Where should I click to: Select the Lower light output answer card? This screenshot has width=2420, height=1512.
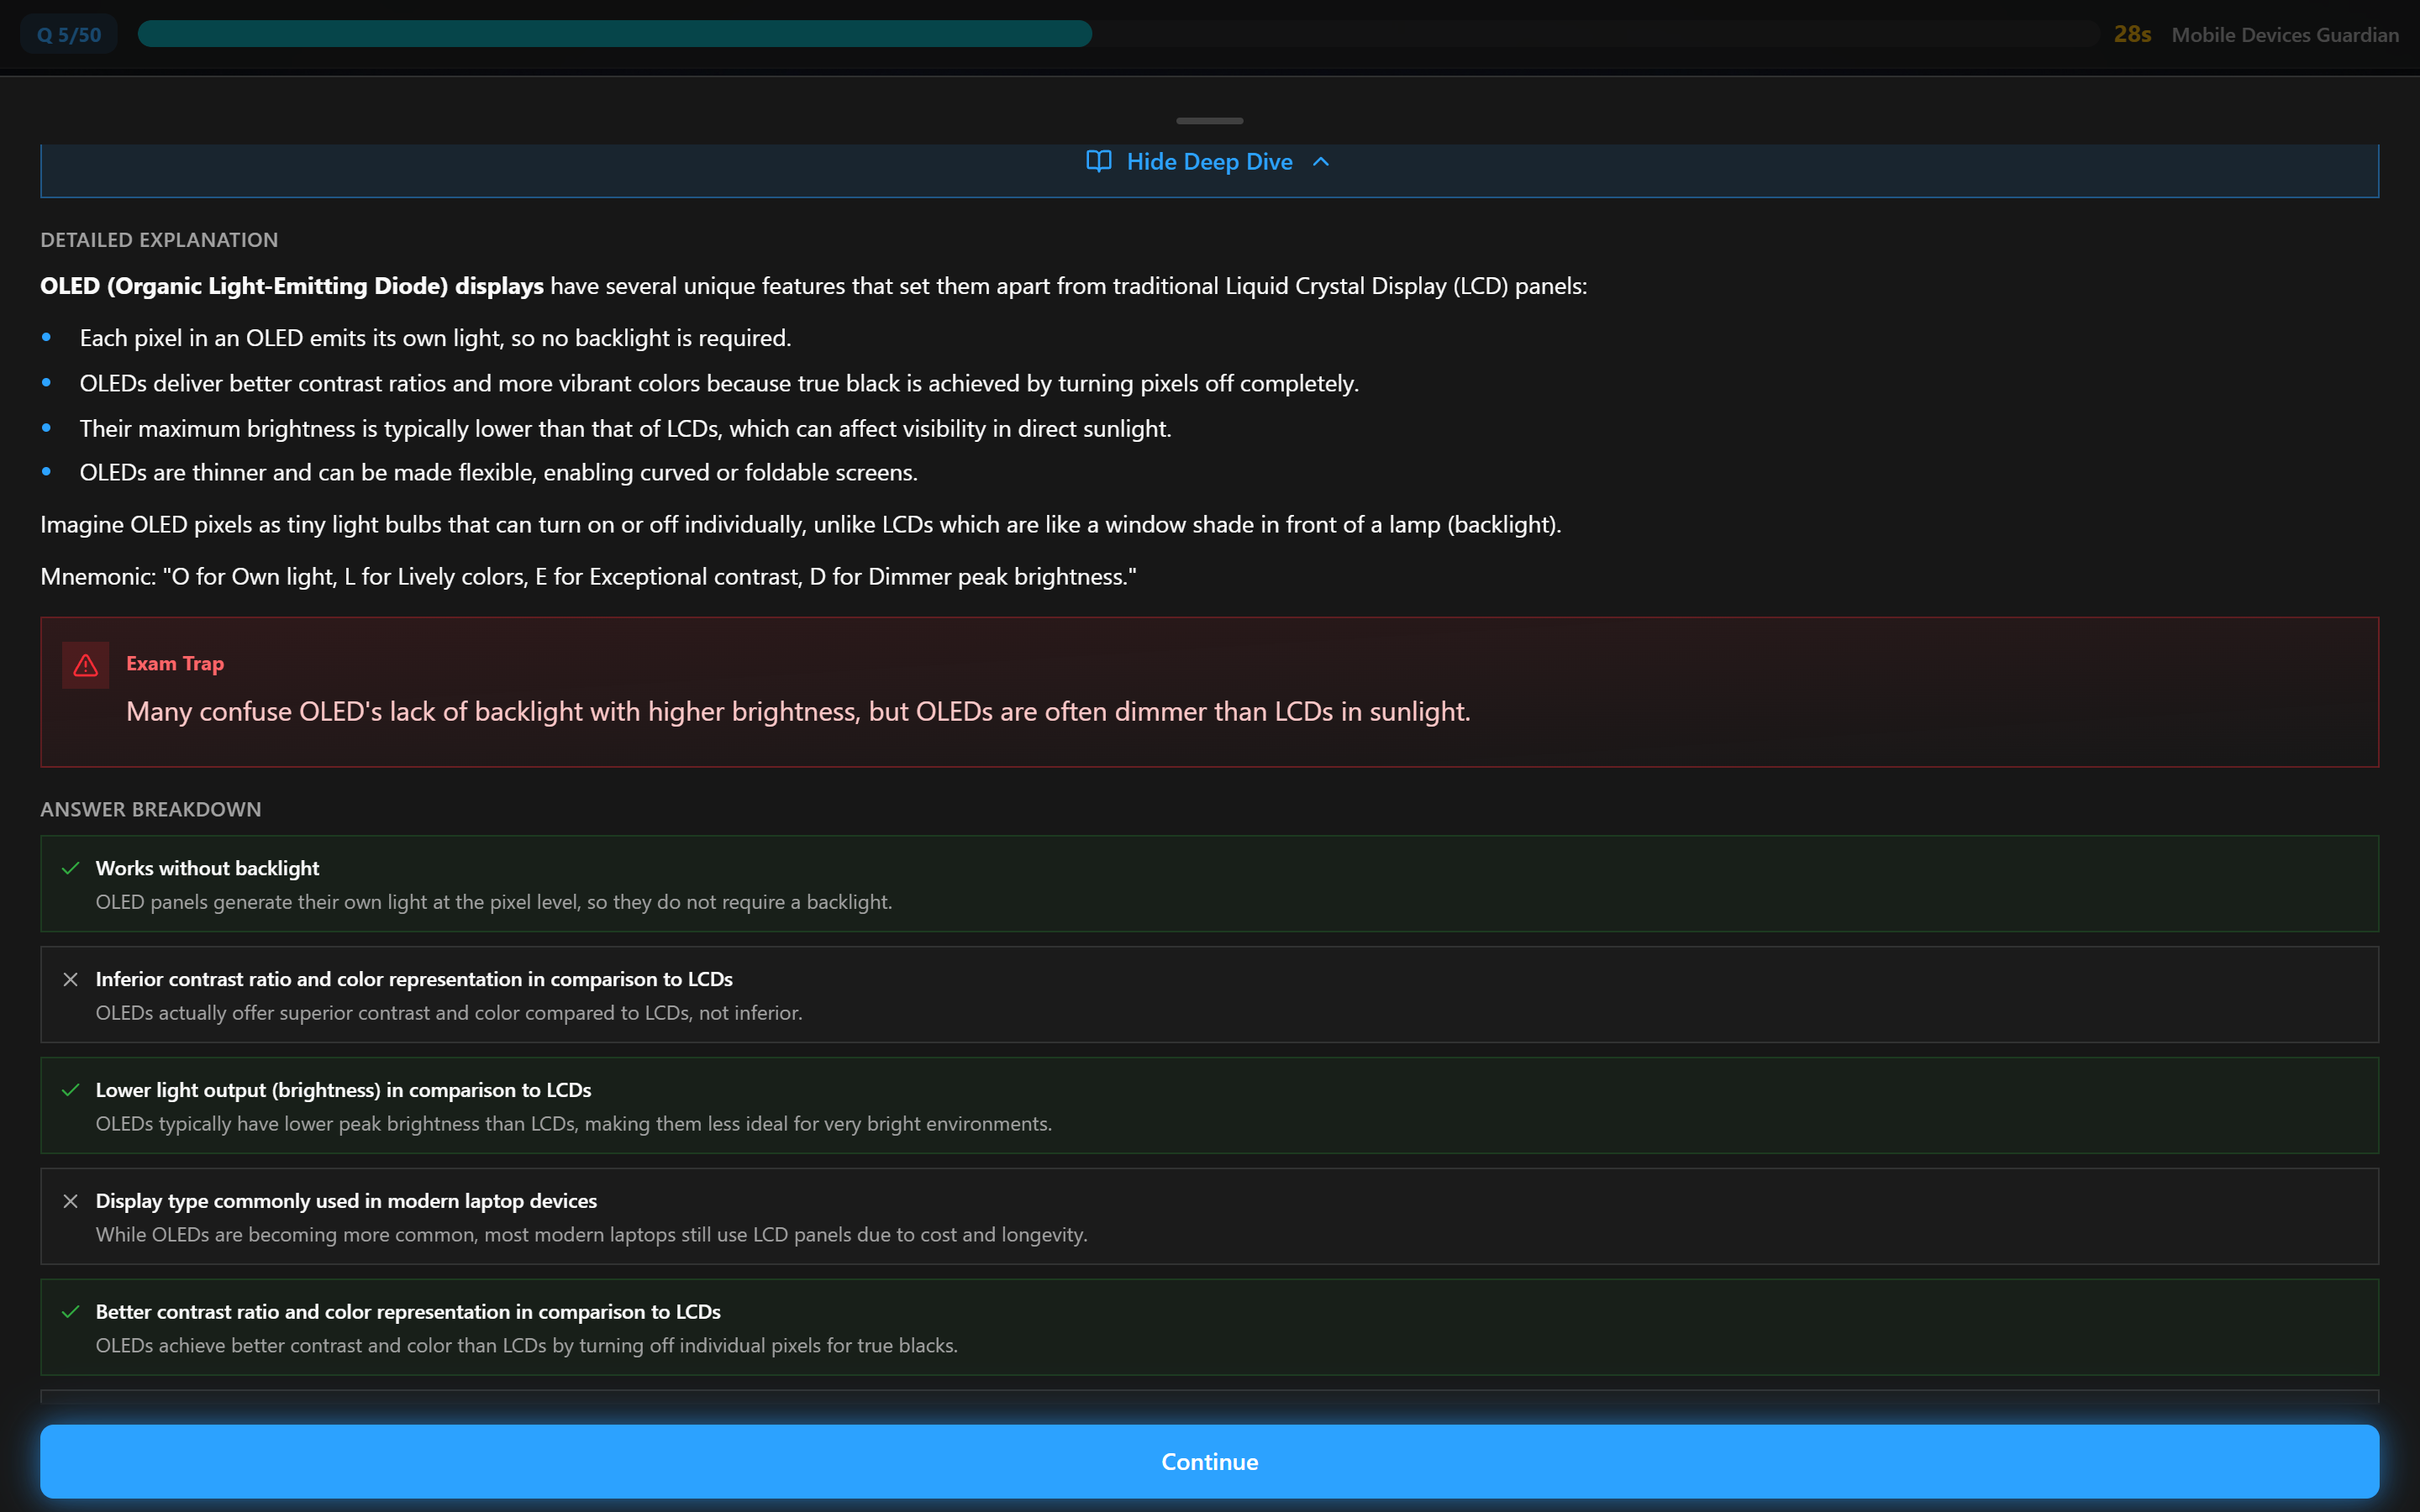pos(1209,1106)
